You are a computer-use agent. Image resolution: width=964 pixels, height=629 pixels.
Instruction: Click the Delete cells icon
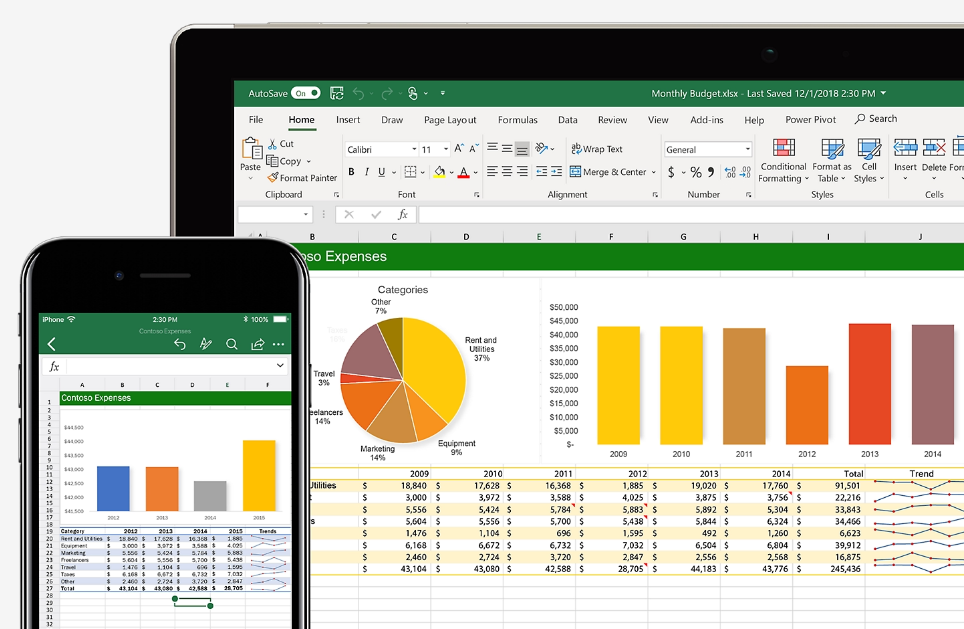coord(934,148)
